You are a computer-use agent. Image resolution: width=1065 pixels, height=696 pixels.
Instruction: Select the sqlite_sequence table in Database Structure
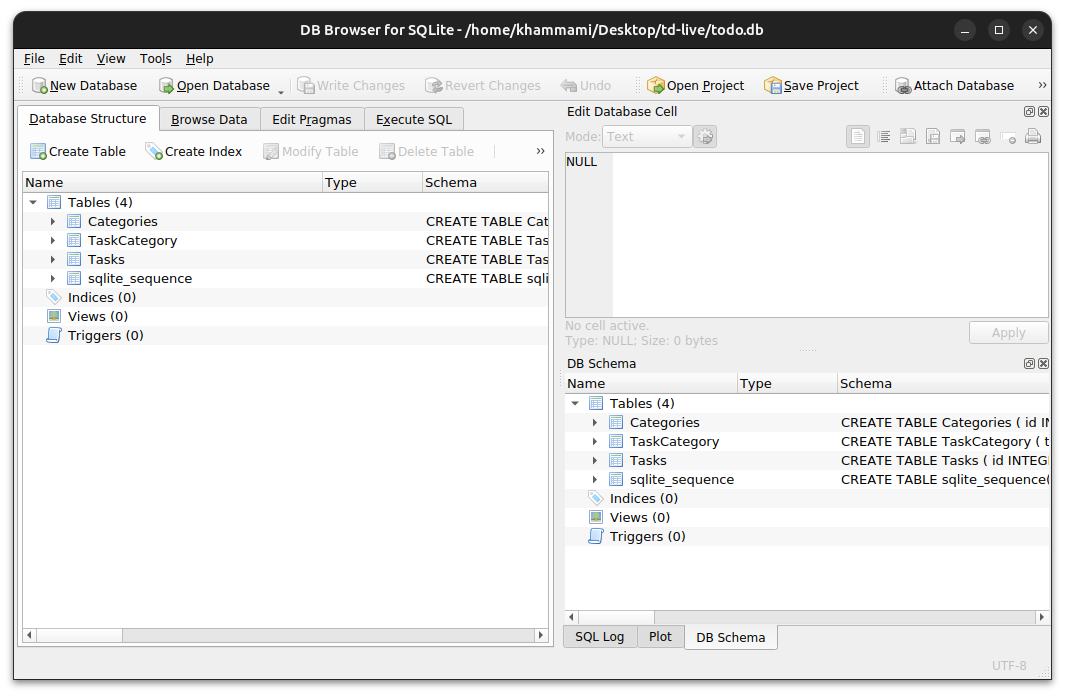pos(139,279)
